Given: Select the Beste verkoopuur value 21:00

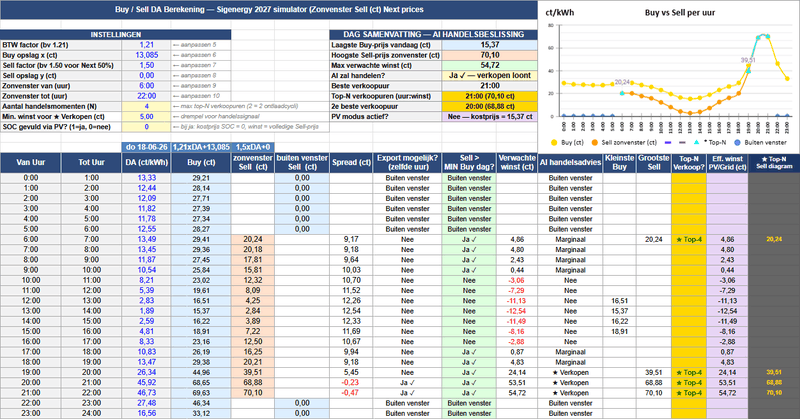Looking at the screenshot, I should 489,86.
